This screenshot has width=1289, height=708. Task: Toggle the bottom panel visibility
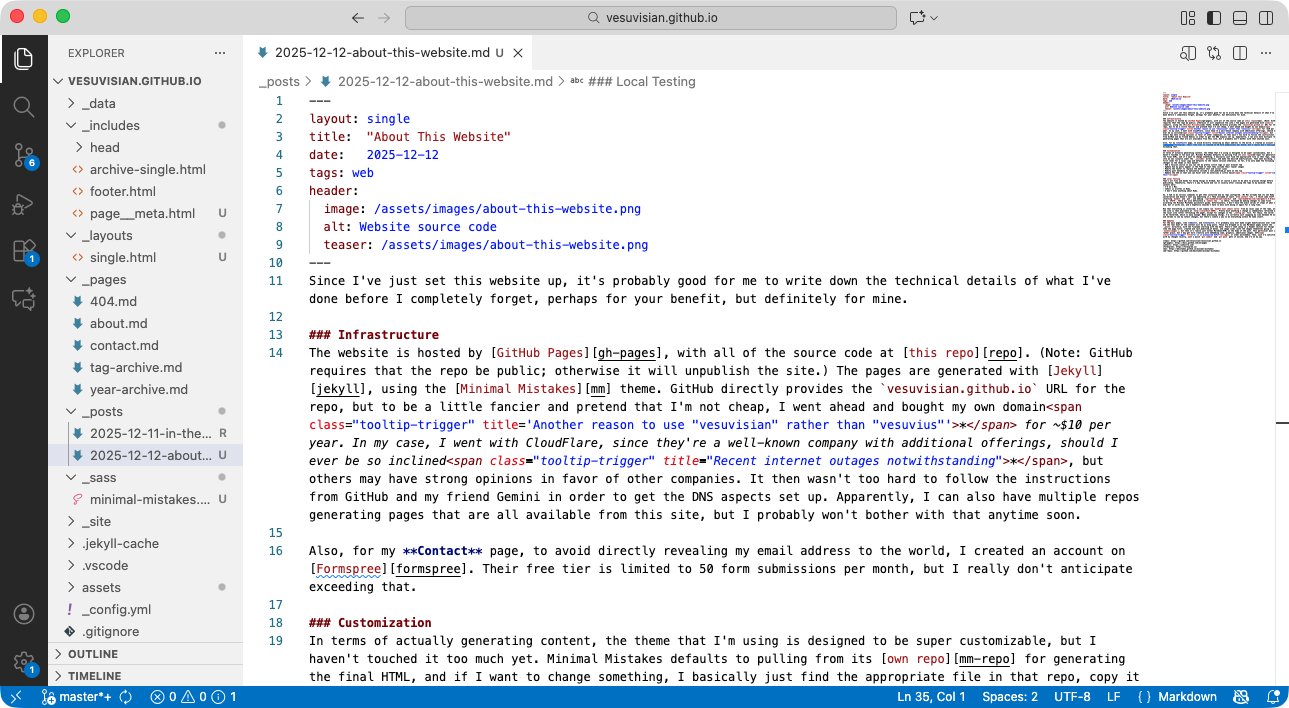[x=1240, y=18]
